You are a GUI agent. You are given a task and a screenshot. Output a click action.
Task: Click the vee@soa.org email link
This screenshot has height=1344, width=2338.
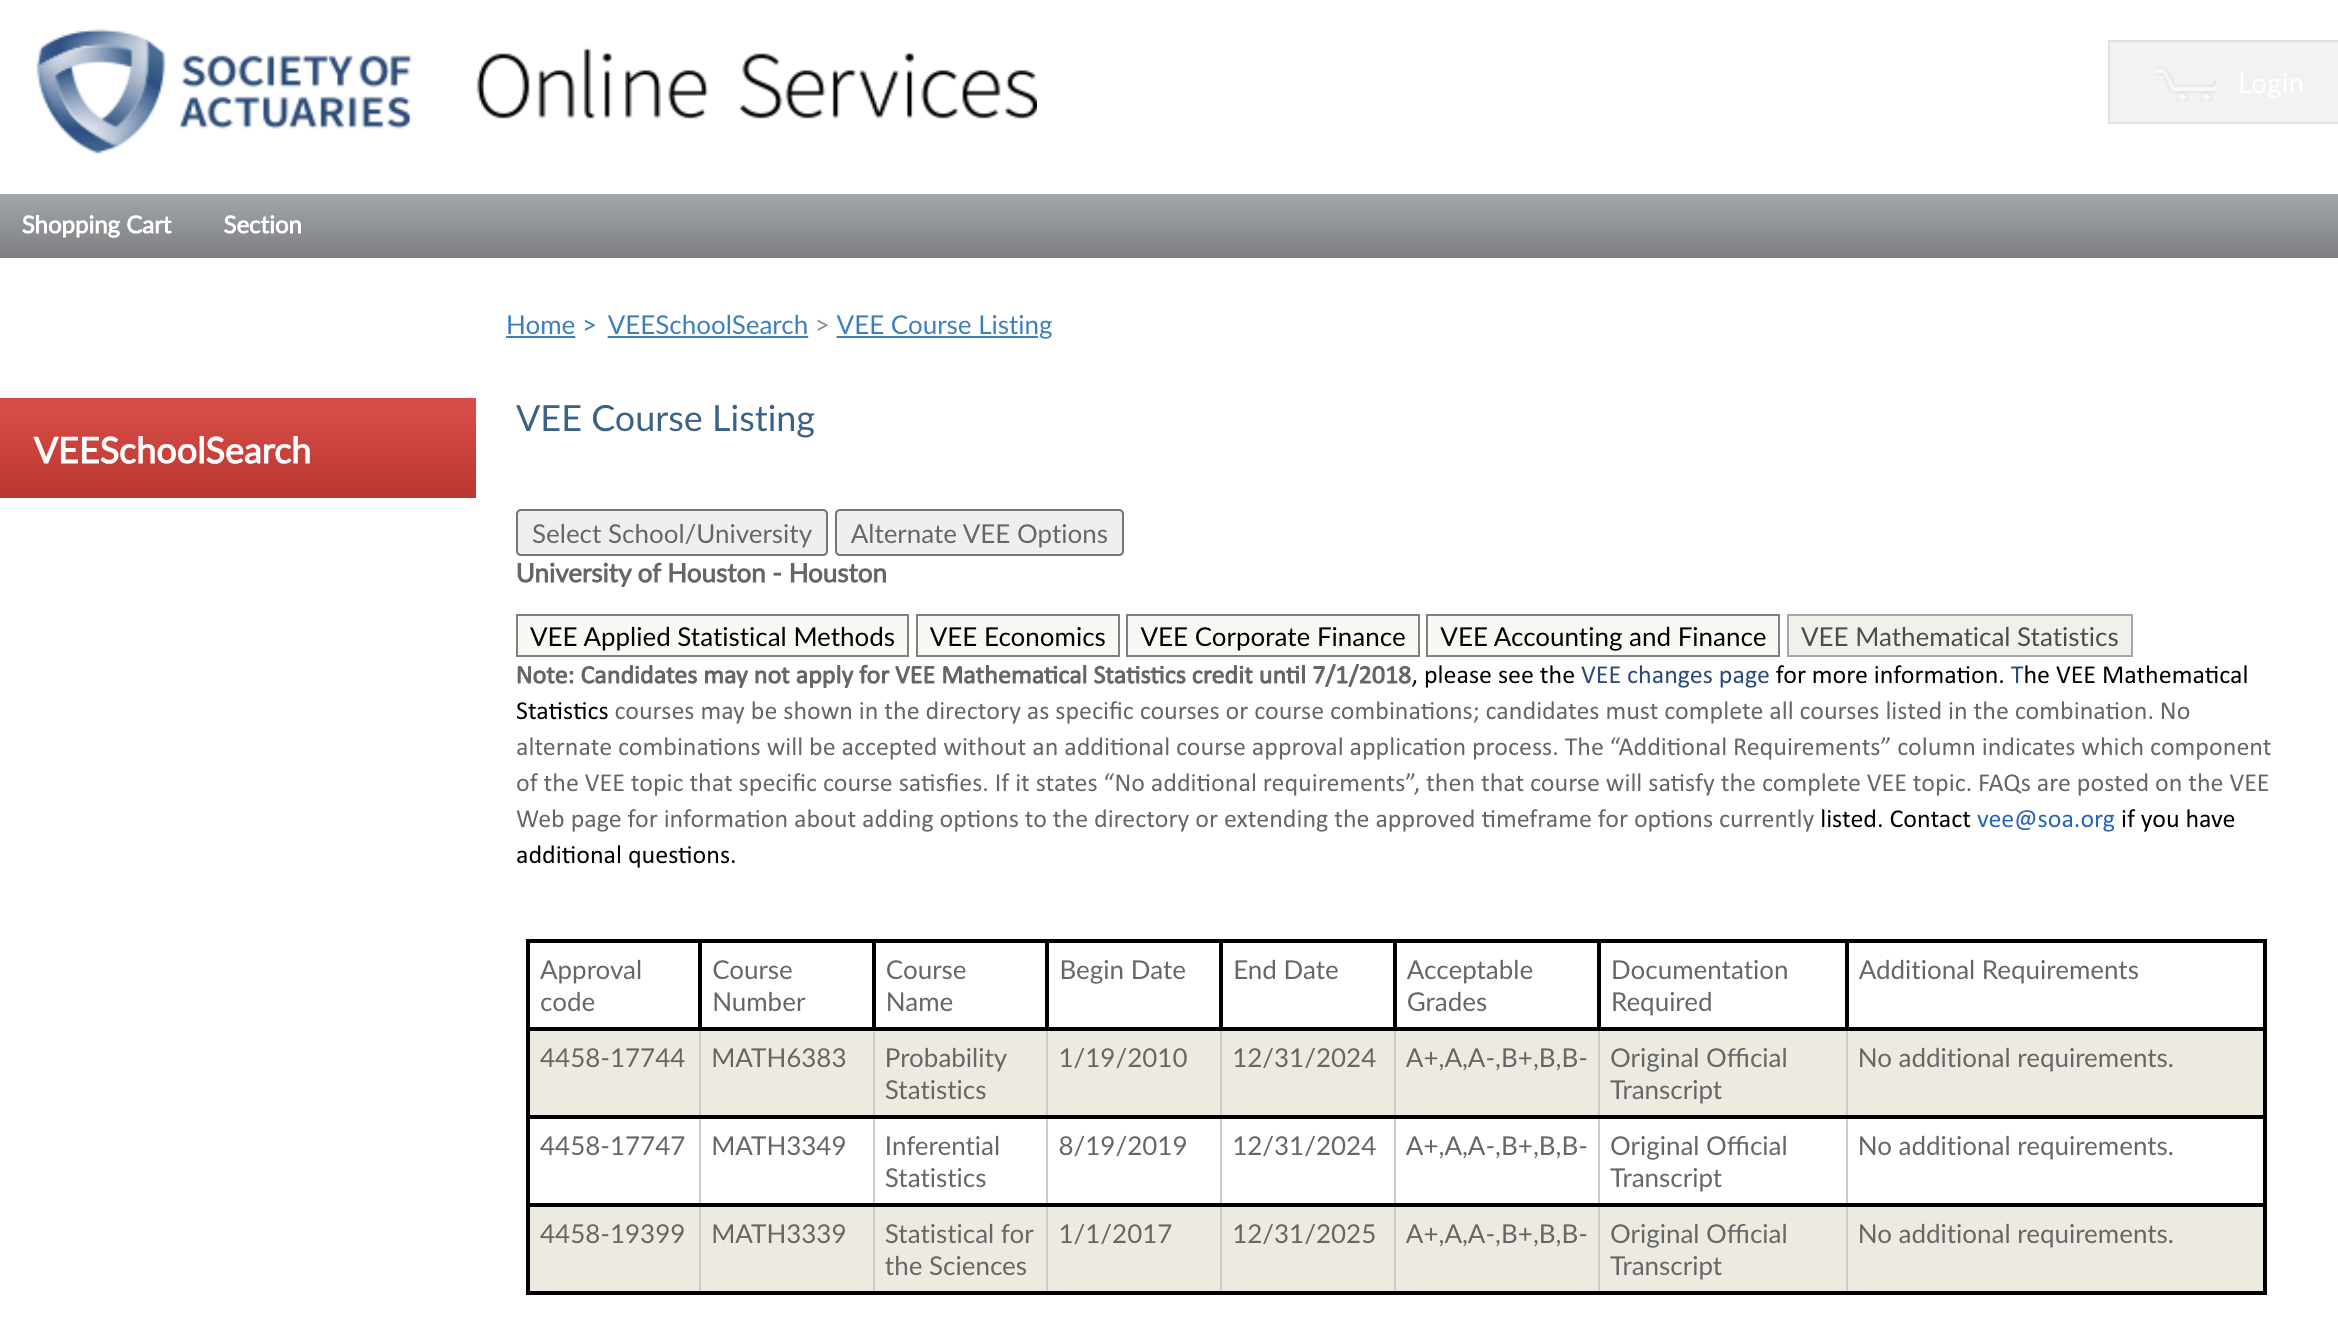2045,819
